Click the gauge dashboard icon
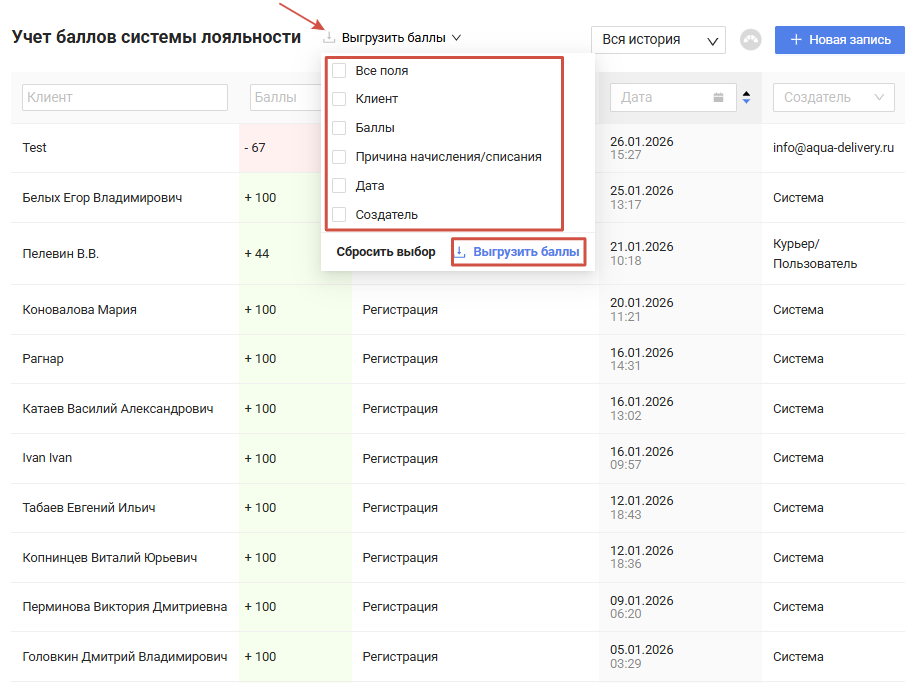Image resolution: width=924 pixels, height=683 pixels. 751,40
